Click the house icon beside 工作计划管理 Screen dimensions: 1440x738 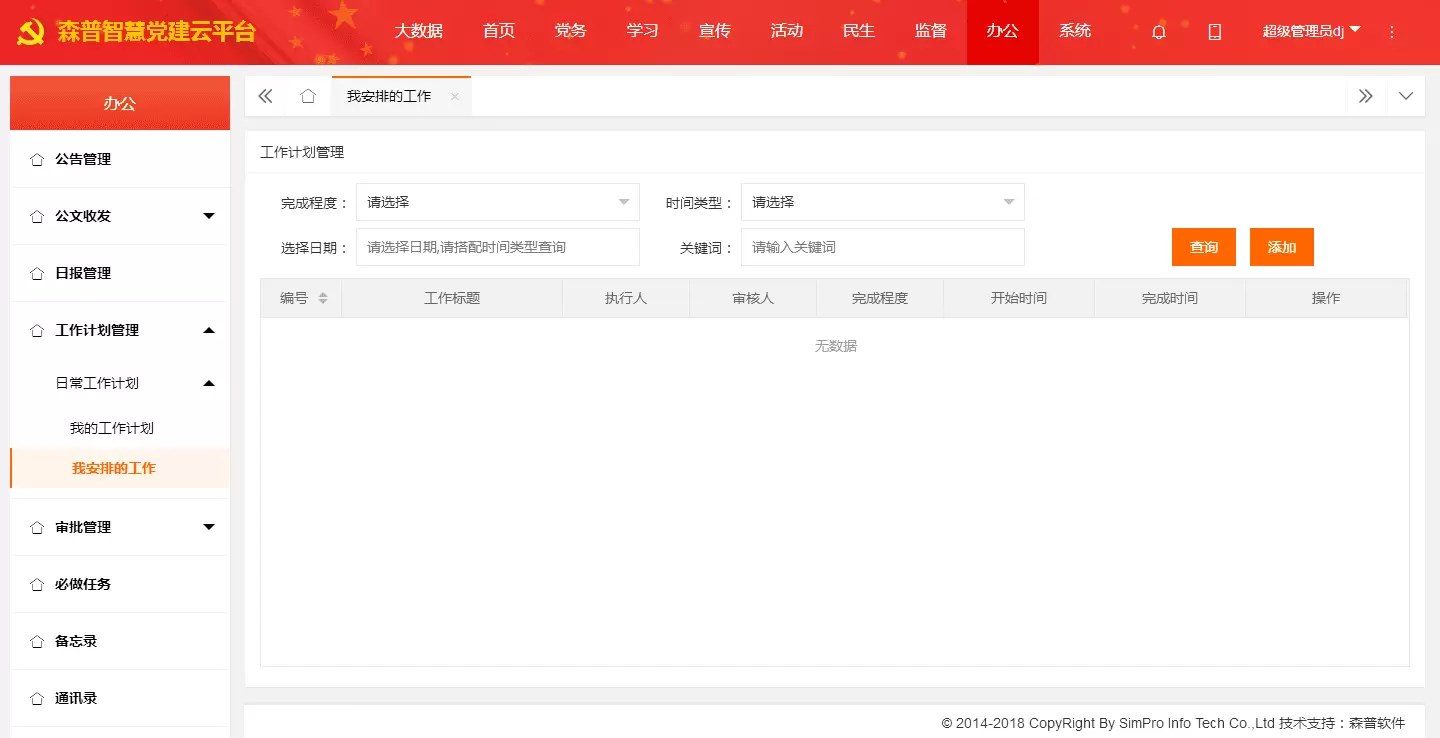point(37,330)
